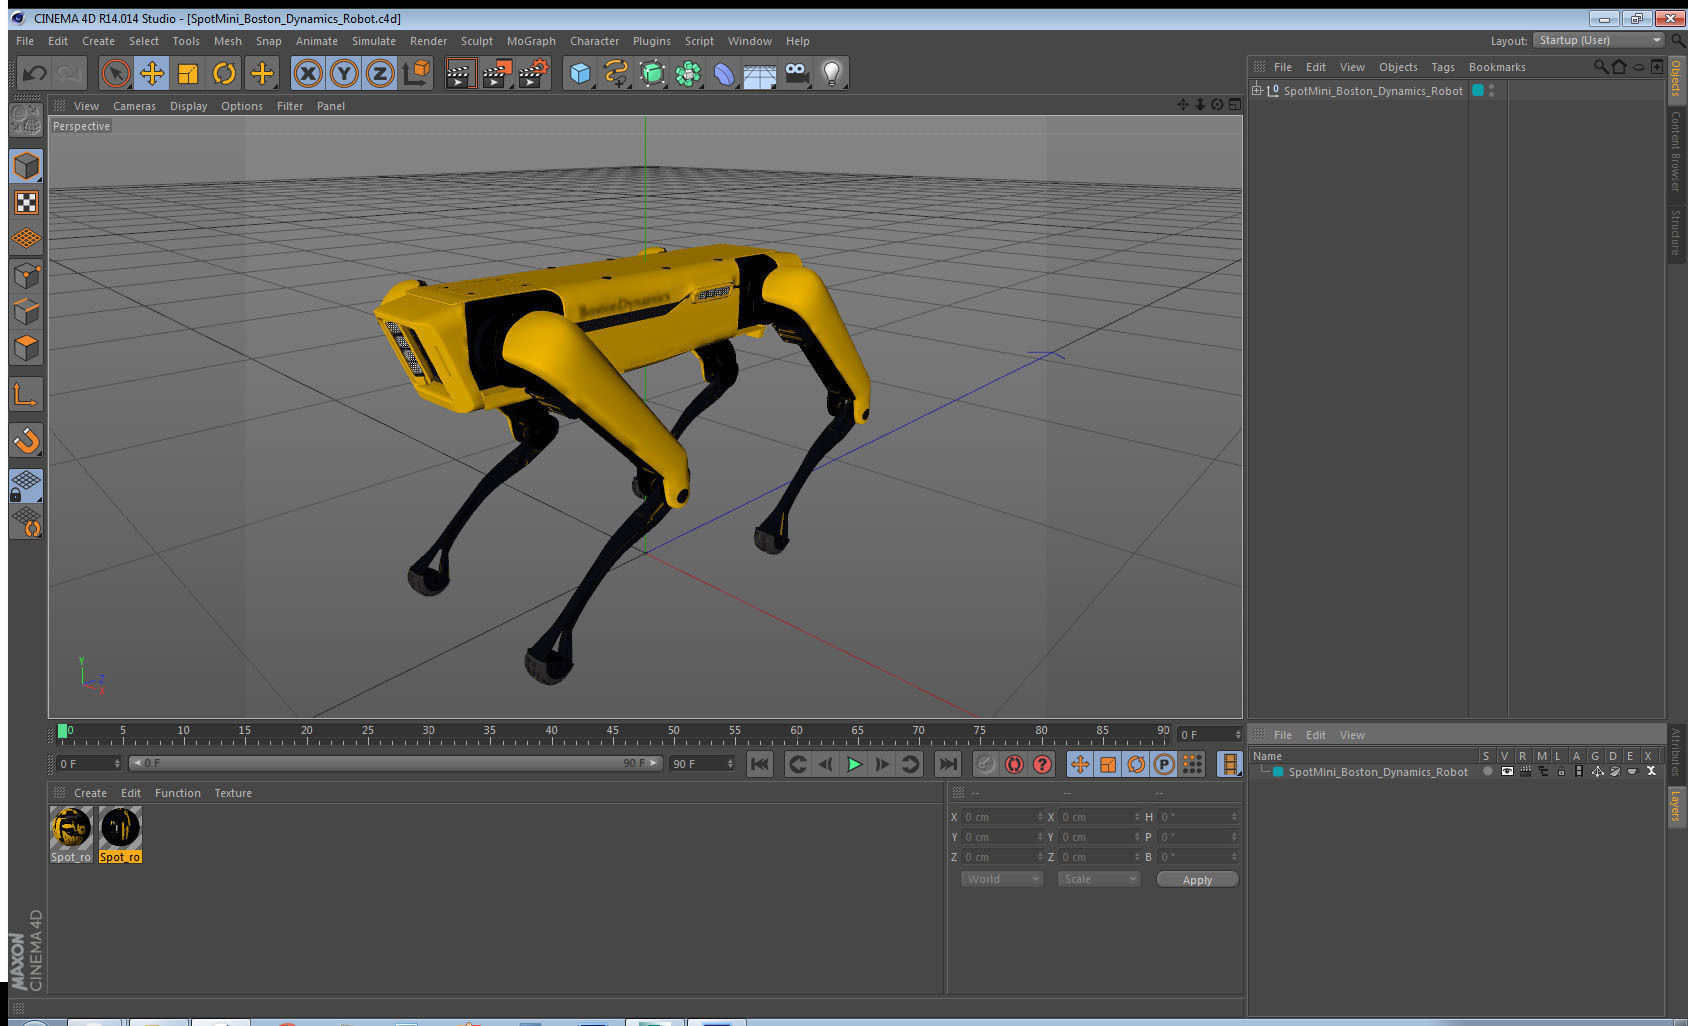Screen dimensions: 1688x1026
Task: Click the Apply coordinates button
Action: point(1197,879)
